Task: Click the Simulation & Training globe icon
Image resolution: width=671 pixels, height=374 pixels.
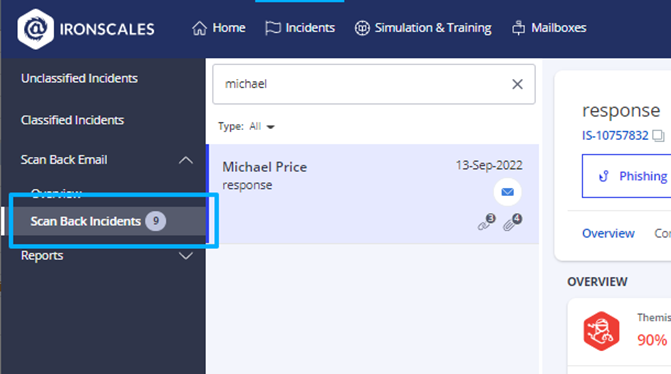Action: [x=362, y=28]
